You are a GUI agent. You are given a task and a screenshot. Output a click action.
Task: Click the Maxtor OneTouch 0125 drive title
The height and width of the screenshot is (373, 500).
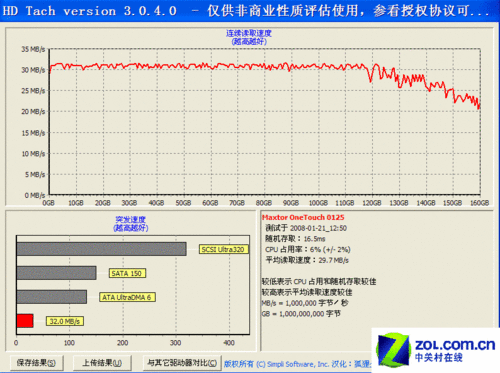(x=303, y=217)
